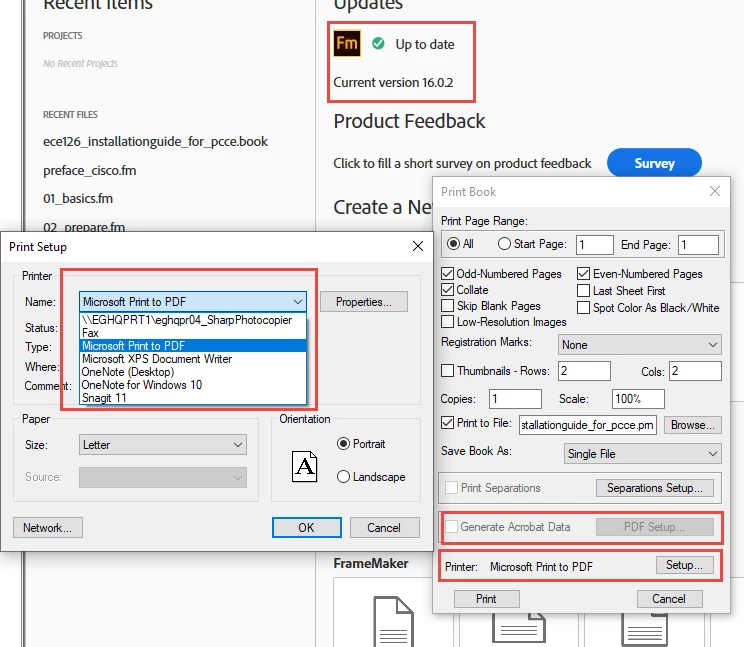Click the green up-to-date checkmark icon

[x=378, y=44]
